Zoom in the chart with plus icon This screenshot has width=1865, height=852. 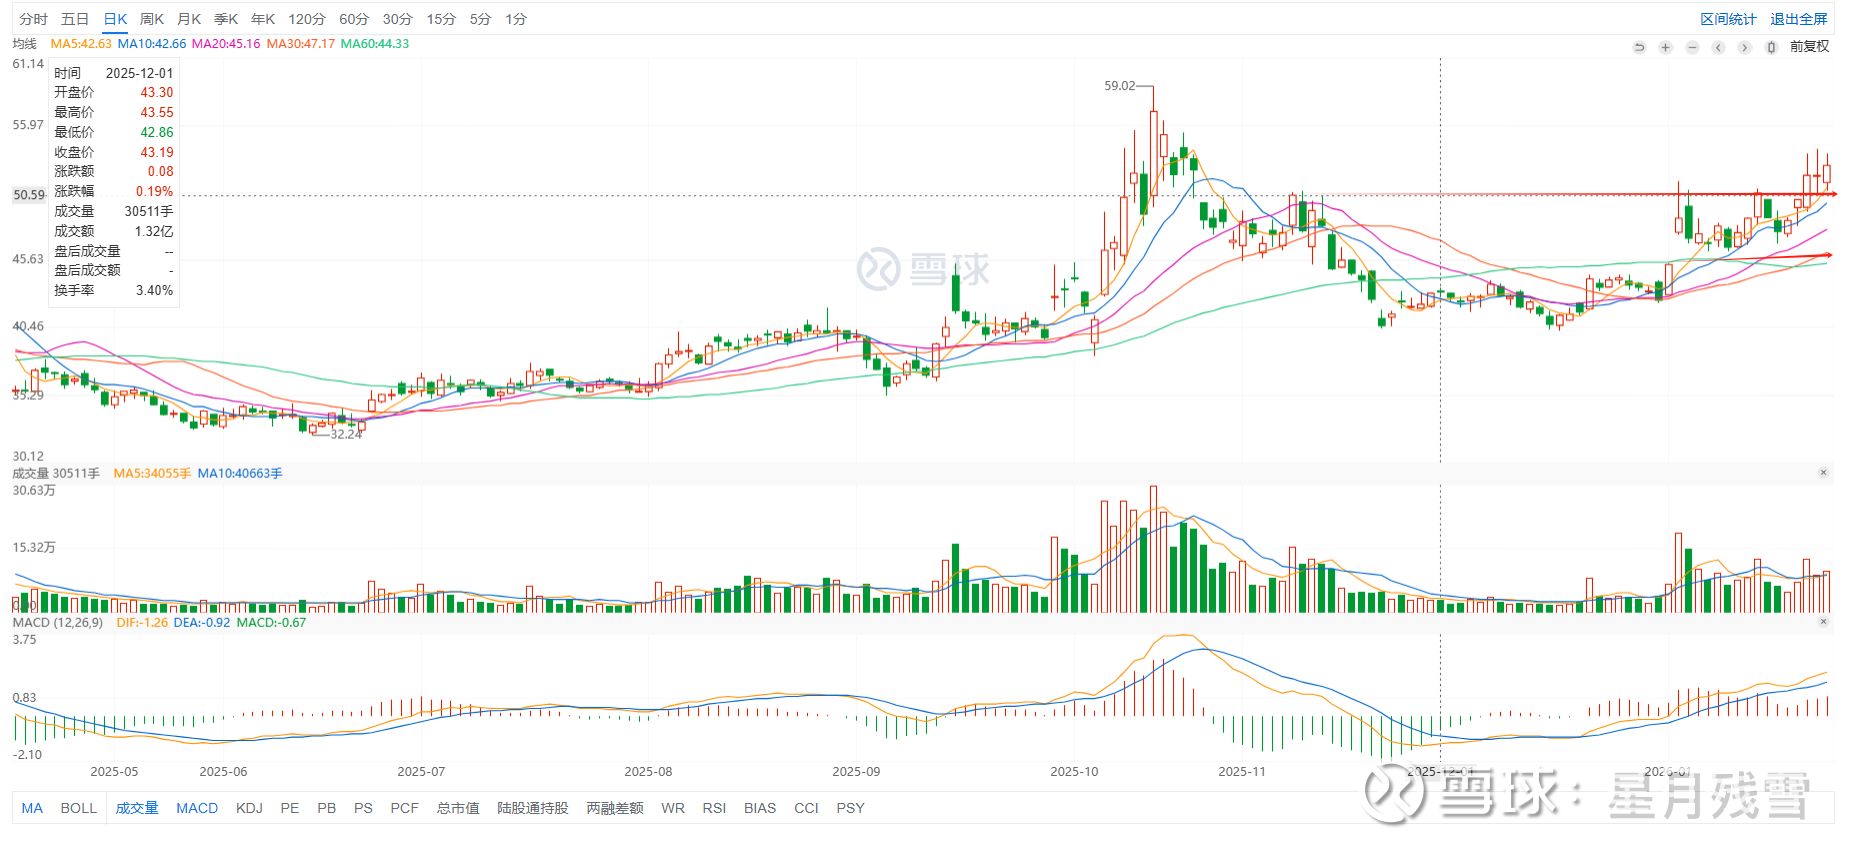(1665, 47)
